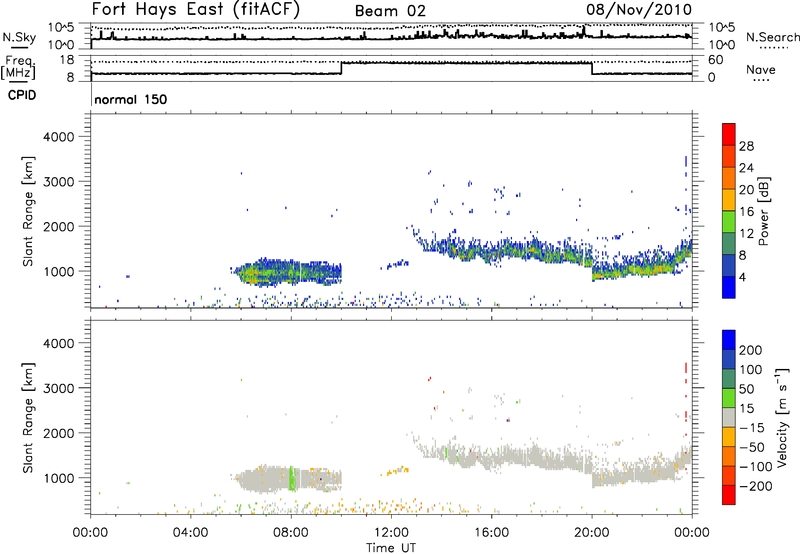Select the "normal 150" CPID entry
This screenshot has height=554, width=800.
click(131, 99)
